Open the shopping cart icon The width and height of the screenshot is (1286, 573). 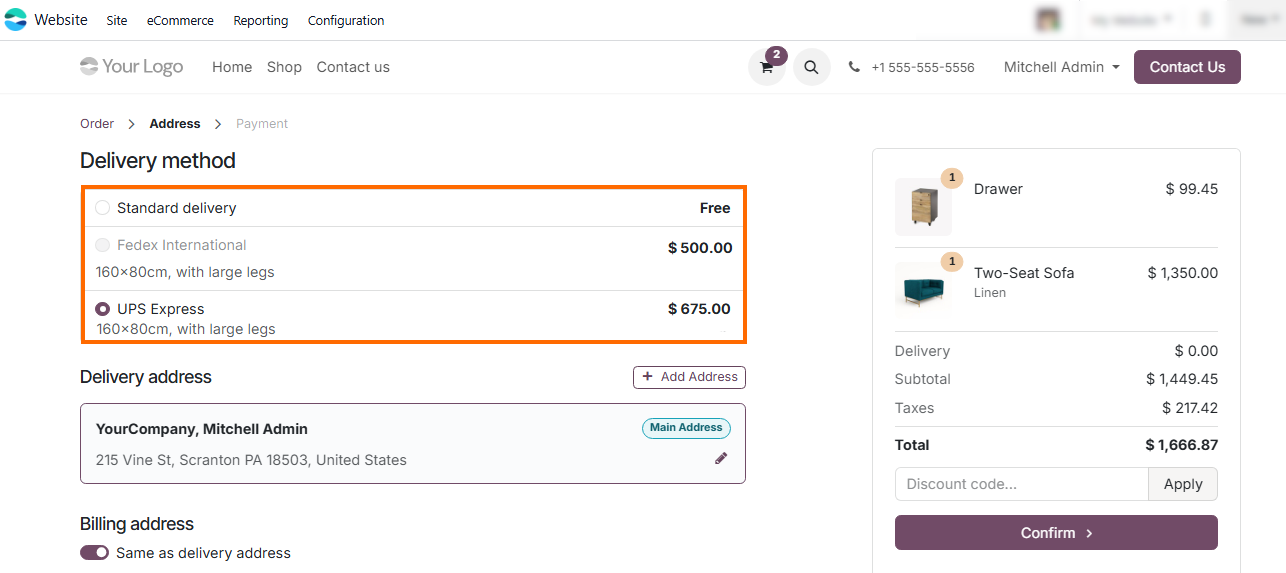[x=766, y=68]
